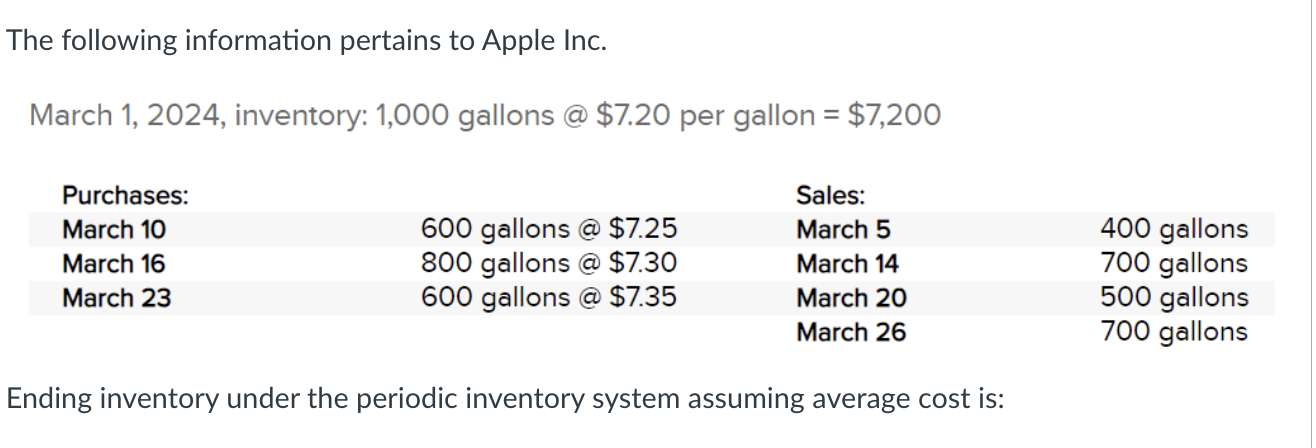Select '600 gallons @ $7.25' cell
Image resolution: width=1316 pixels, height=448 pixels.
coord(548,230)
